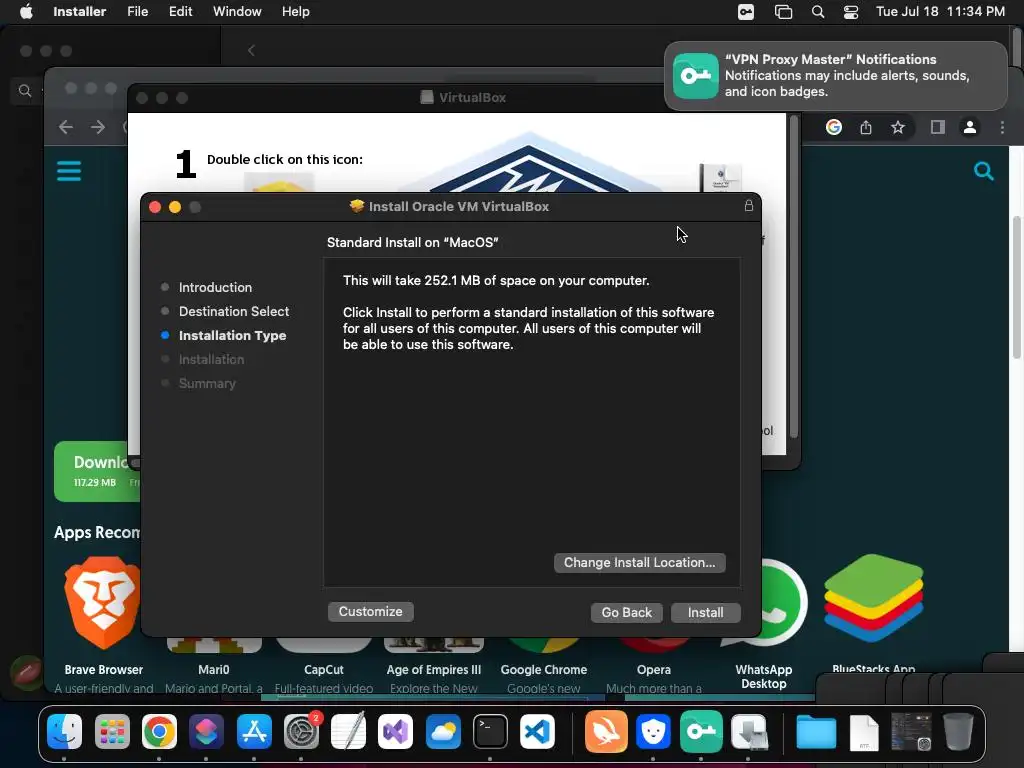Screen dimensions: 1024x768
Task: Click the Install button in installer
Action: point(705,613)
